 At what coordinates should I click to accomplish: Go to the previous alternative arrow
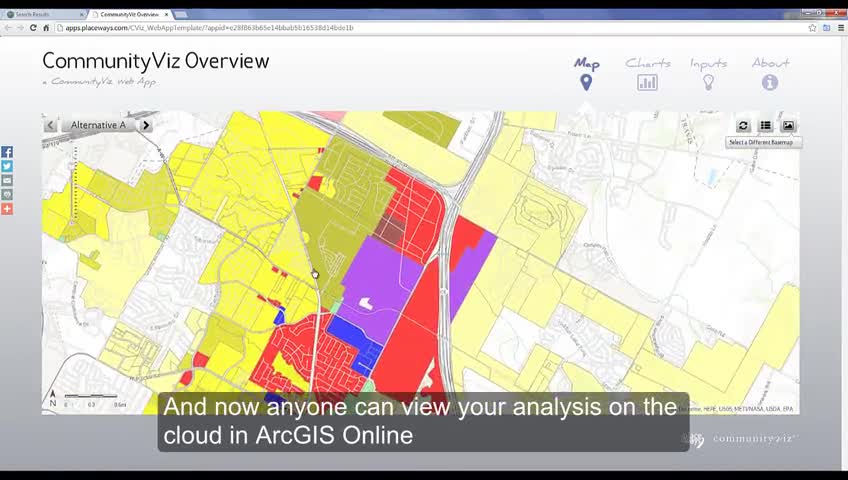pyautogui.click(x=50, y=125)
